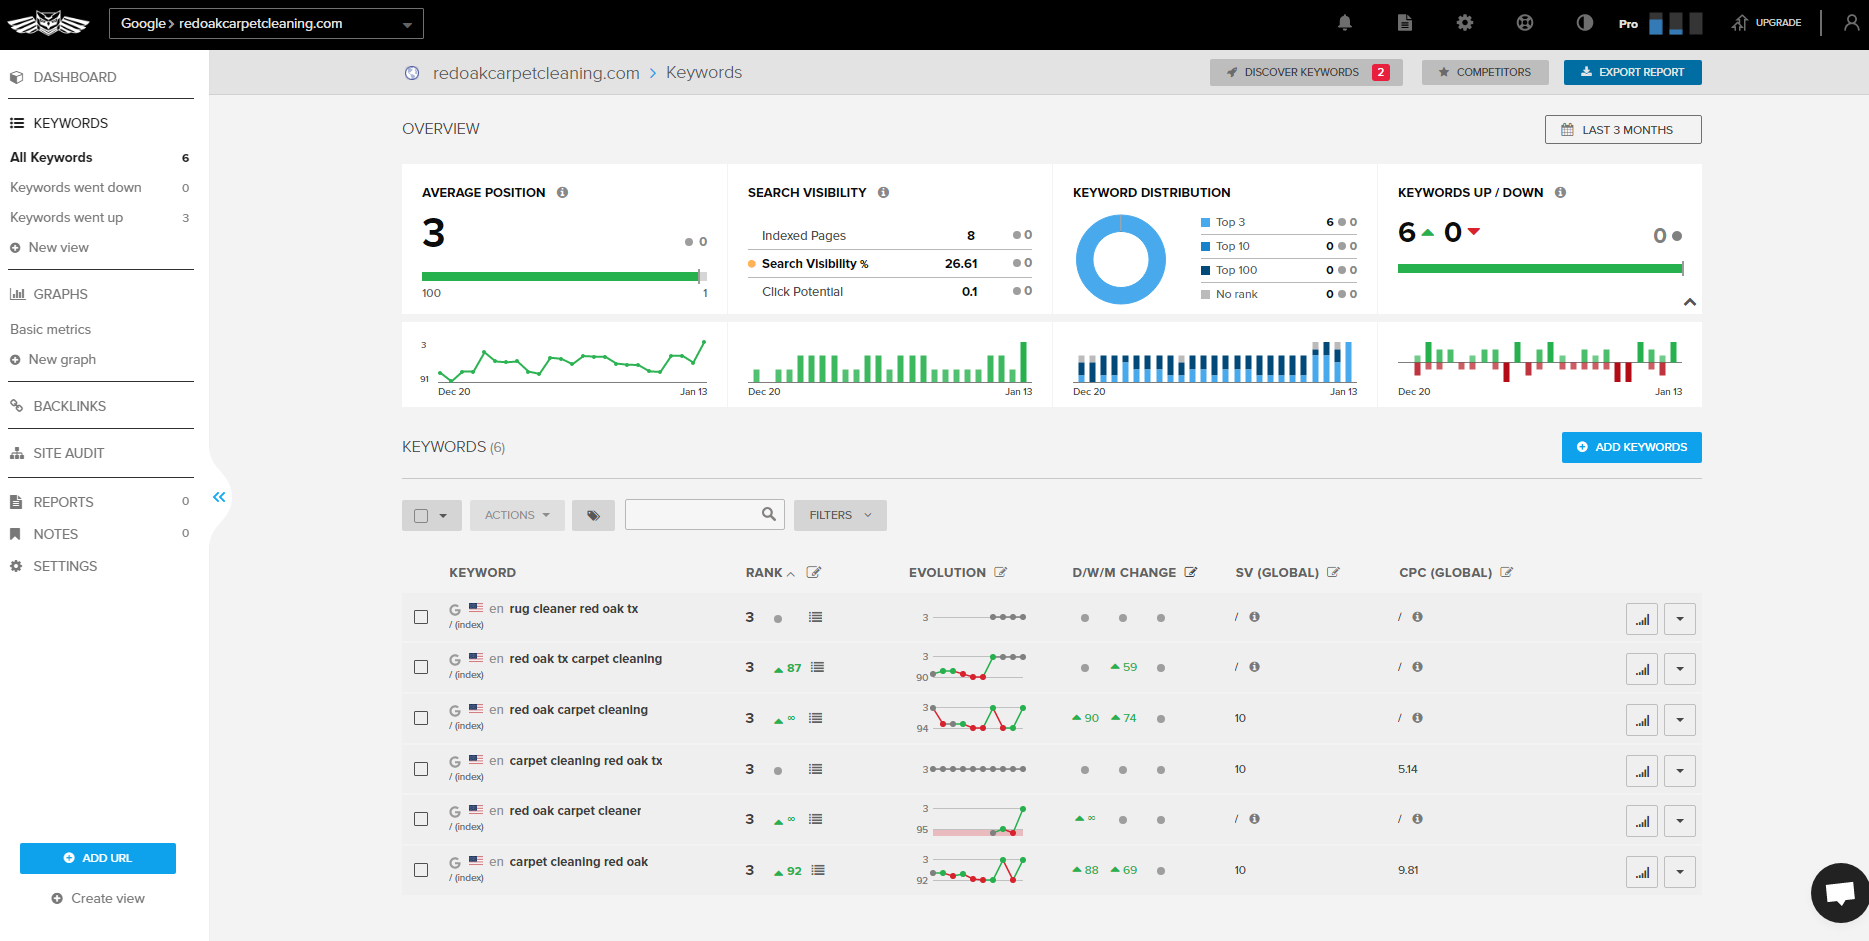Select checkbox for 'red oak tx carpet cleaning'
Image resolution: width=1869 pixels, height=941 pixels.
[421, 667]
